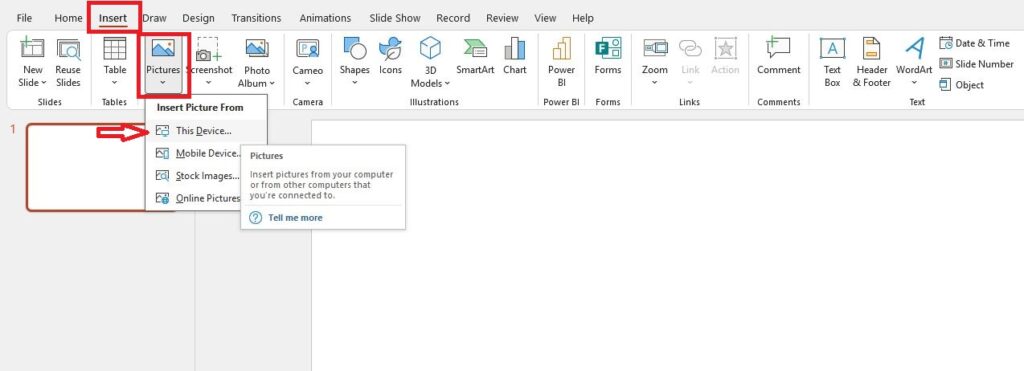
Task: Click the Cameo camera icon
Action: (308, 48)
